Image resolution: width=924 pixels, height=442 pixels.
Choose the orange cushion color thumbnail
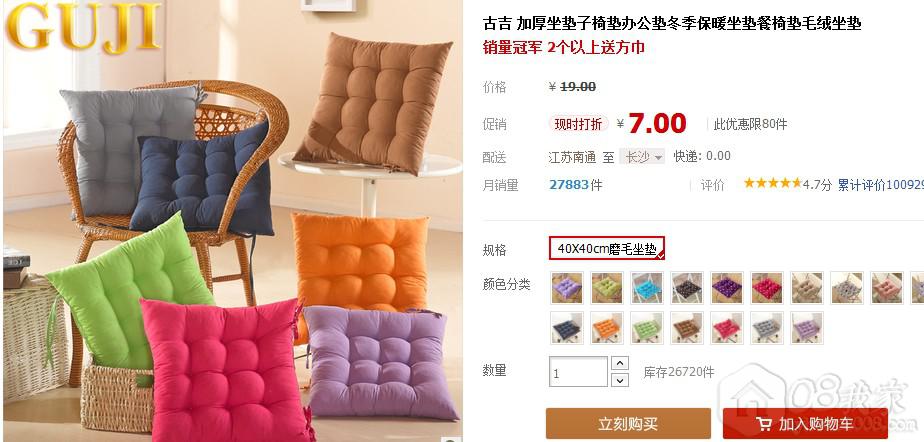click(x=607, y=328)
